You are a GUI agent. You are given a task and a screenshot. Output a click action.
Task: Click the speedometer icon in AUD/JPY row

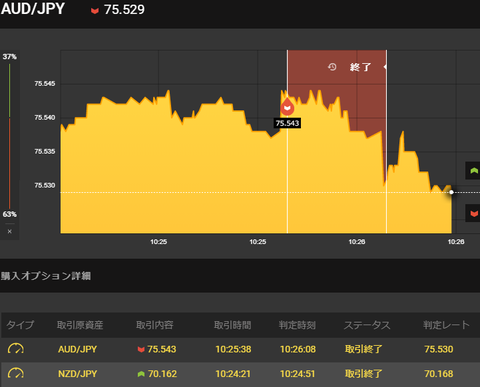pos(16,349)
